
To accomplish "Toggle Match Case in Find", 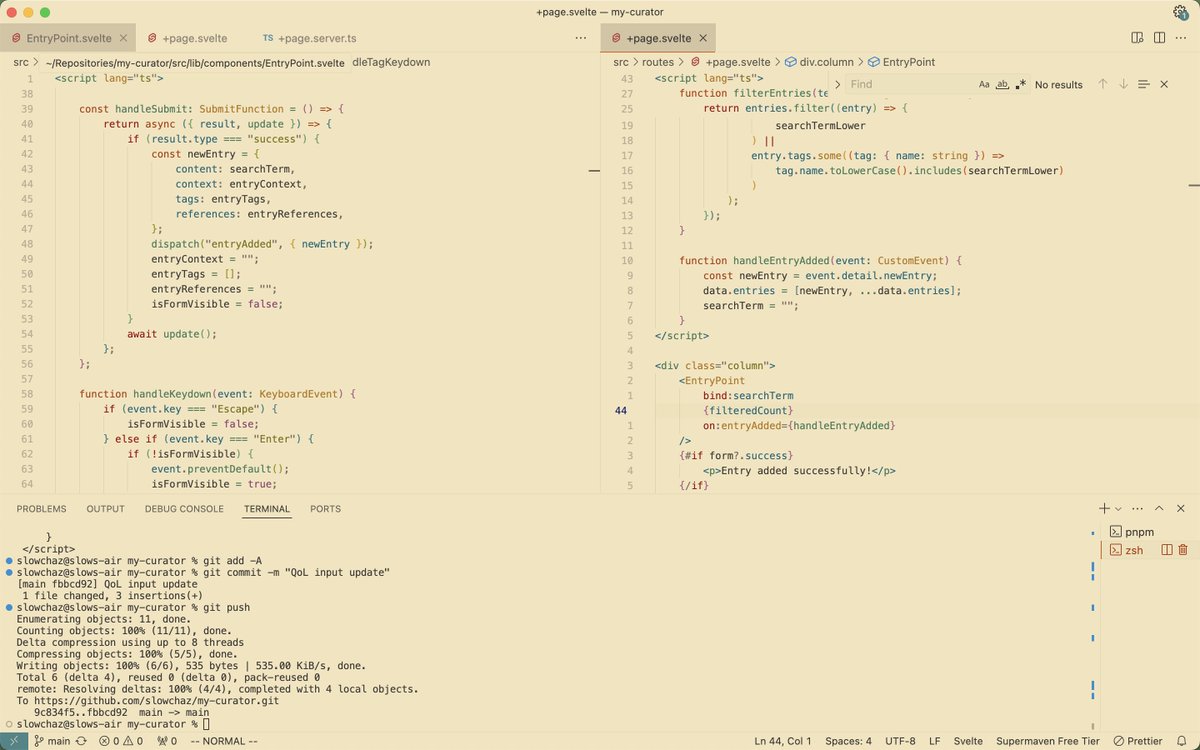I will coord(984,85).
